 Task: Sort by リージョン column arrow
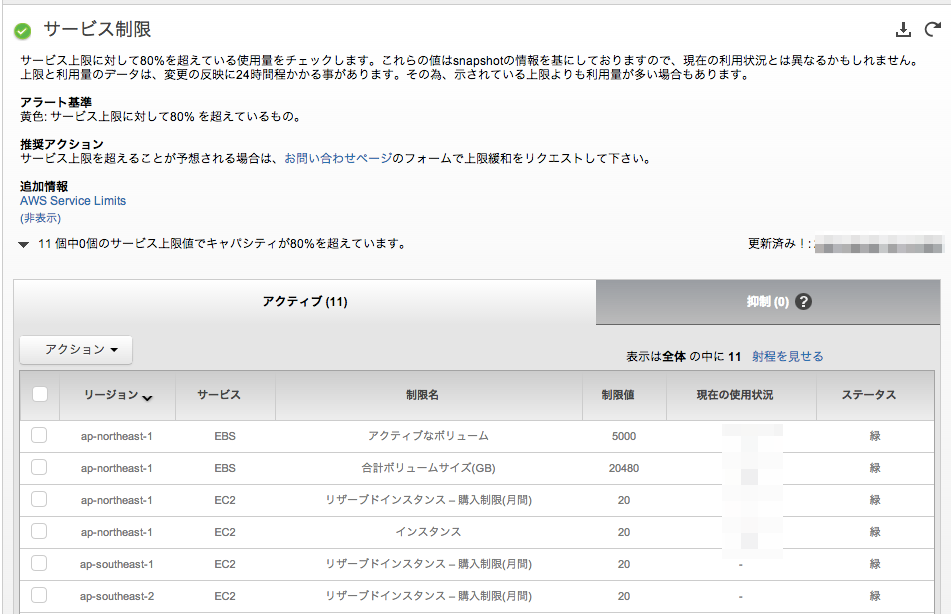[147, 398]
